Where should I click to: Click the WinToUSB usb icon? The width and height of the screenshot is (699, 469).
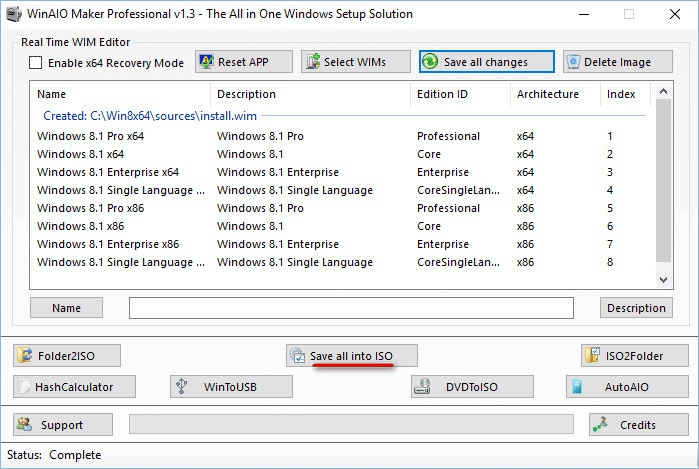tap(181, 386)
